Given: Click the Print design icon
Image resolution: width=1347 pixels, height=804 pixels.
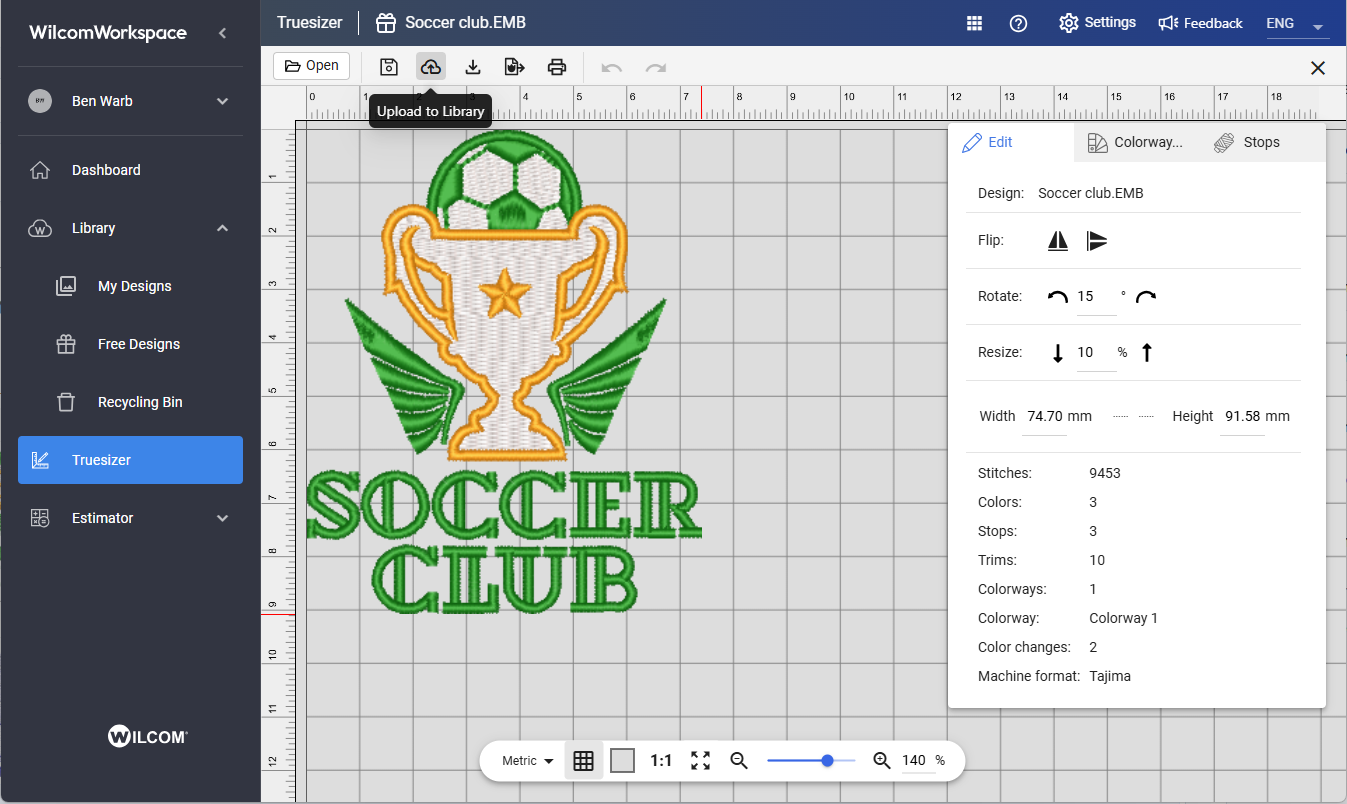Looking at the screenshot, I should (557, 67).
